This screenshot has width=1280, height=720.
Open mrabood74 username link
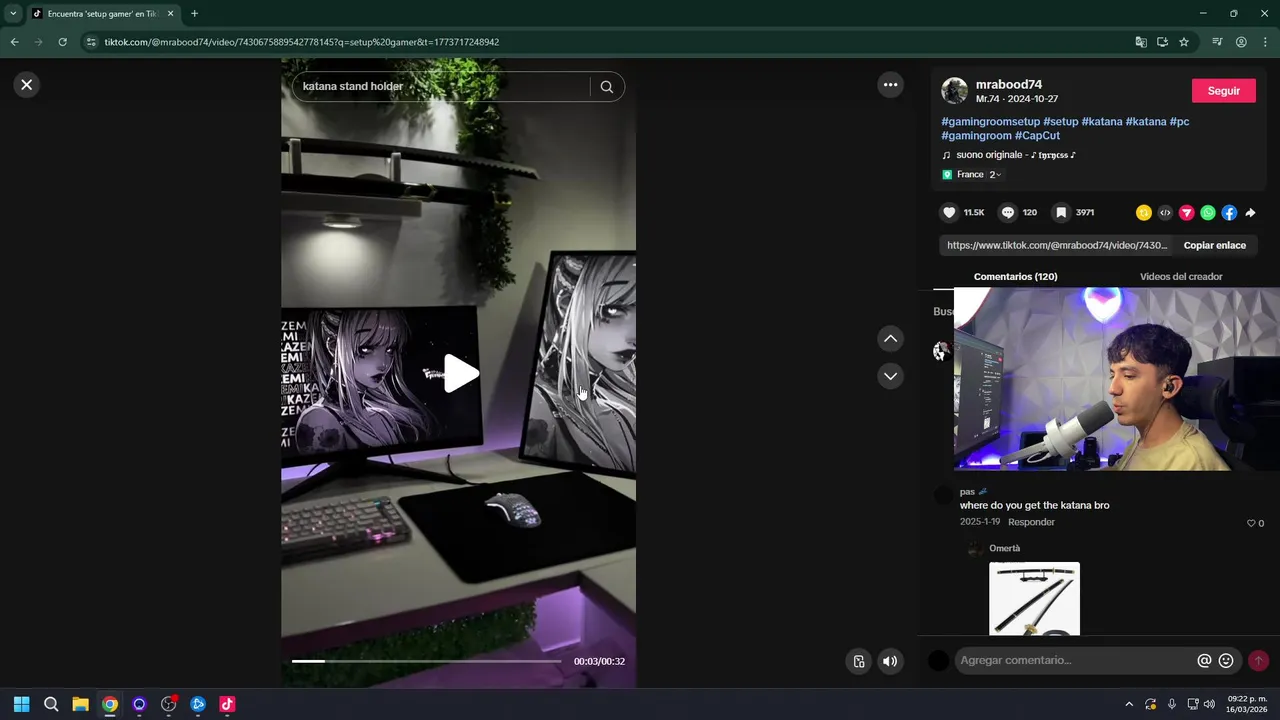pos(1009,85)
